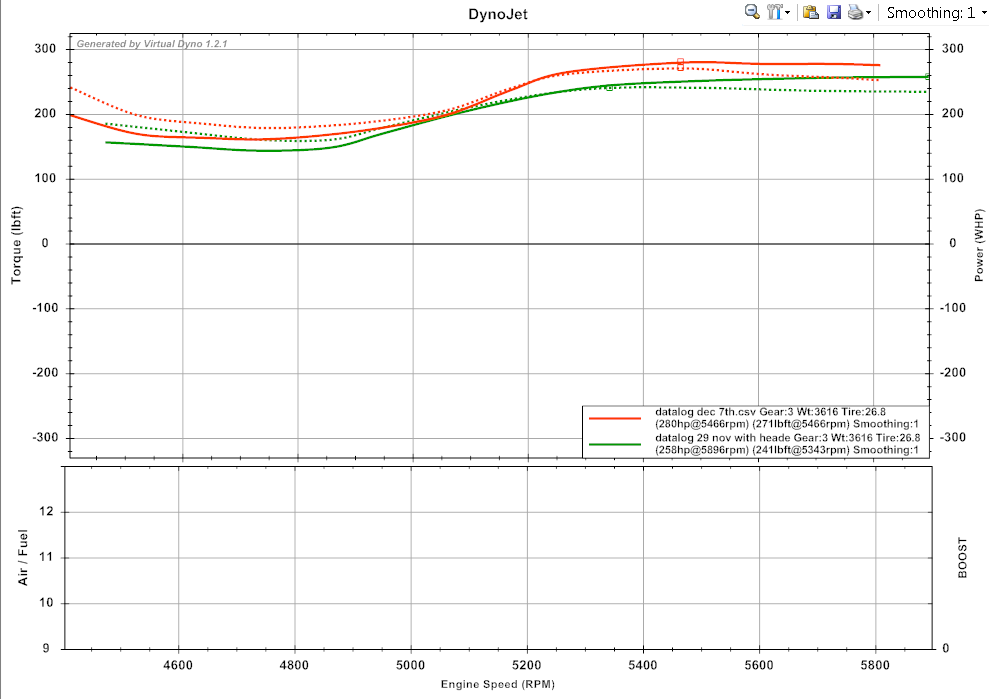Click the '(280hp@5466rpm)' text in the legend
The width and height of the screenshot is (989, 699).
[x=701, y=424]
